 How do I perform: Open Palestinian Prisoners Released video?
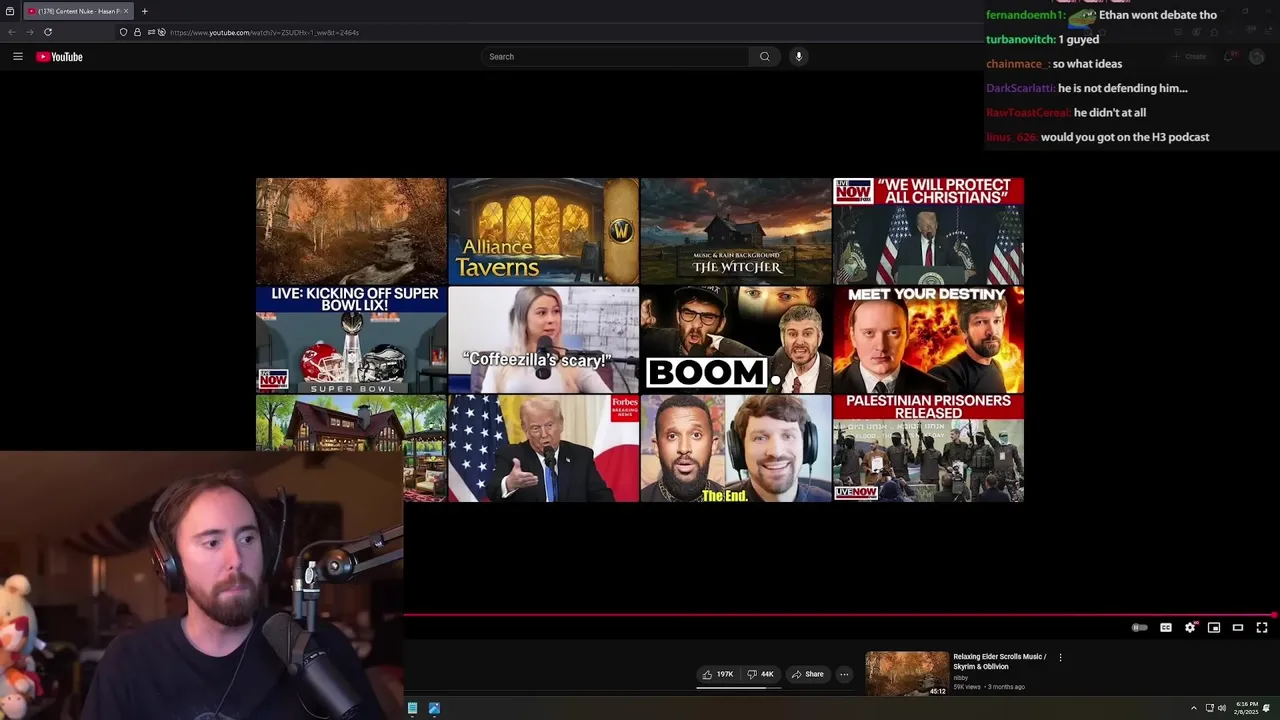(928, 447)
